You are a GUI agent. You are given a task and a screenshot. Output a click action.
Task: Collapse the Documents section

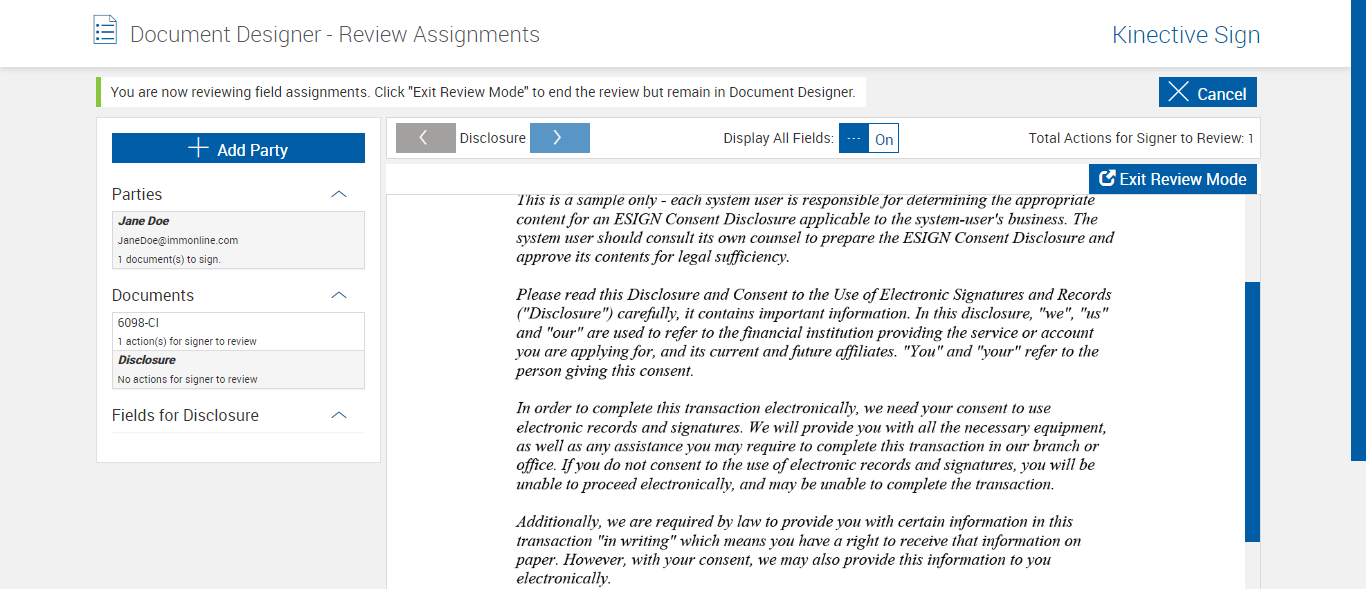pos(339,295)
